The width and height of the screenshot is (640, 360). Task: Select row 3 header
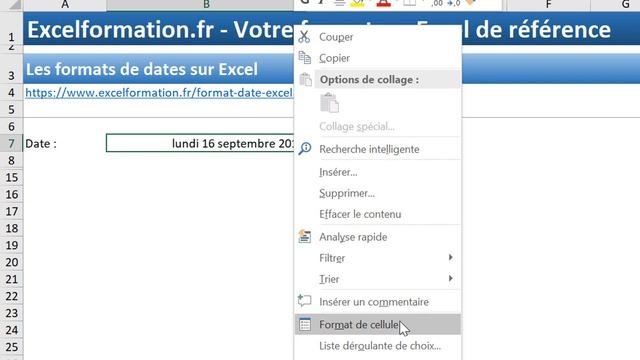(x=11, y=69)
